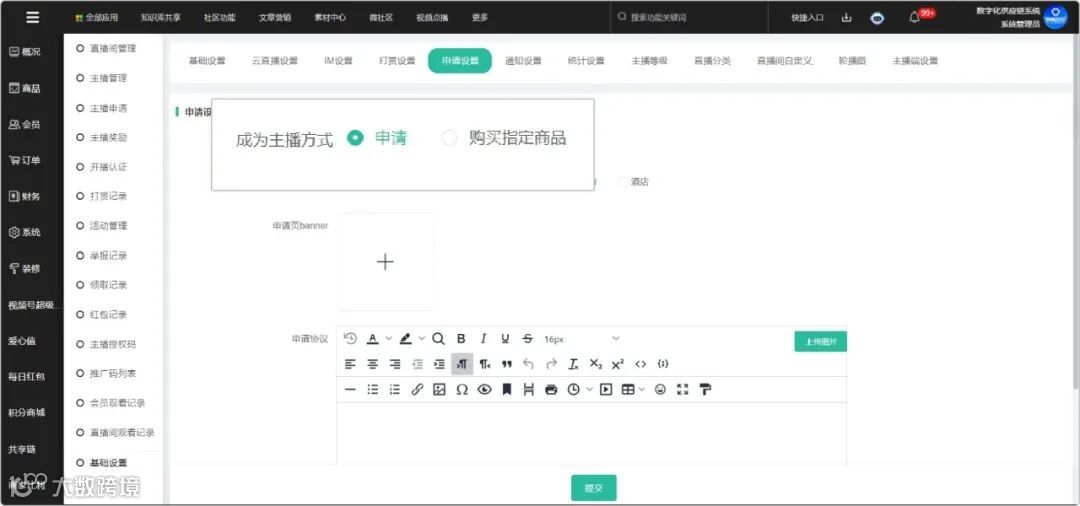
Task: Open the notification bell
Action: (915, 18)
